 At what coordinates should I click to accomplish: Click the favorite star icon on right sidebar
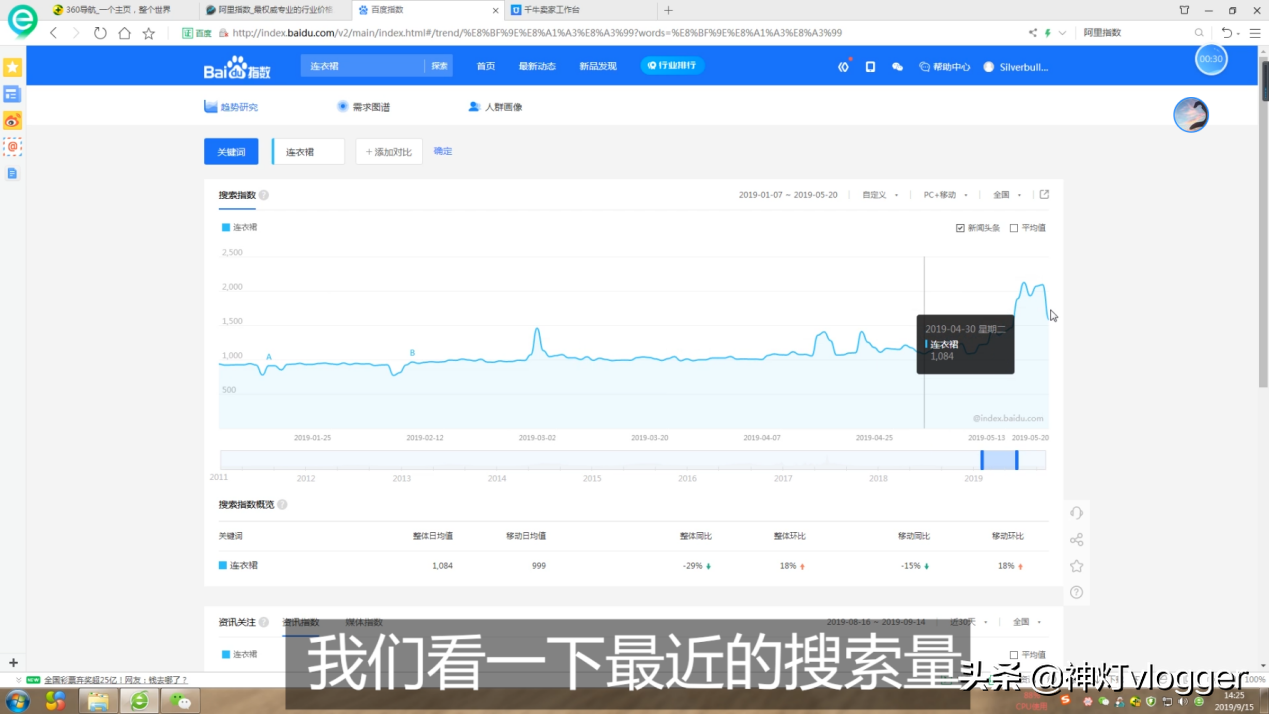click(x=1076, y=566)
